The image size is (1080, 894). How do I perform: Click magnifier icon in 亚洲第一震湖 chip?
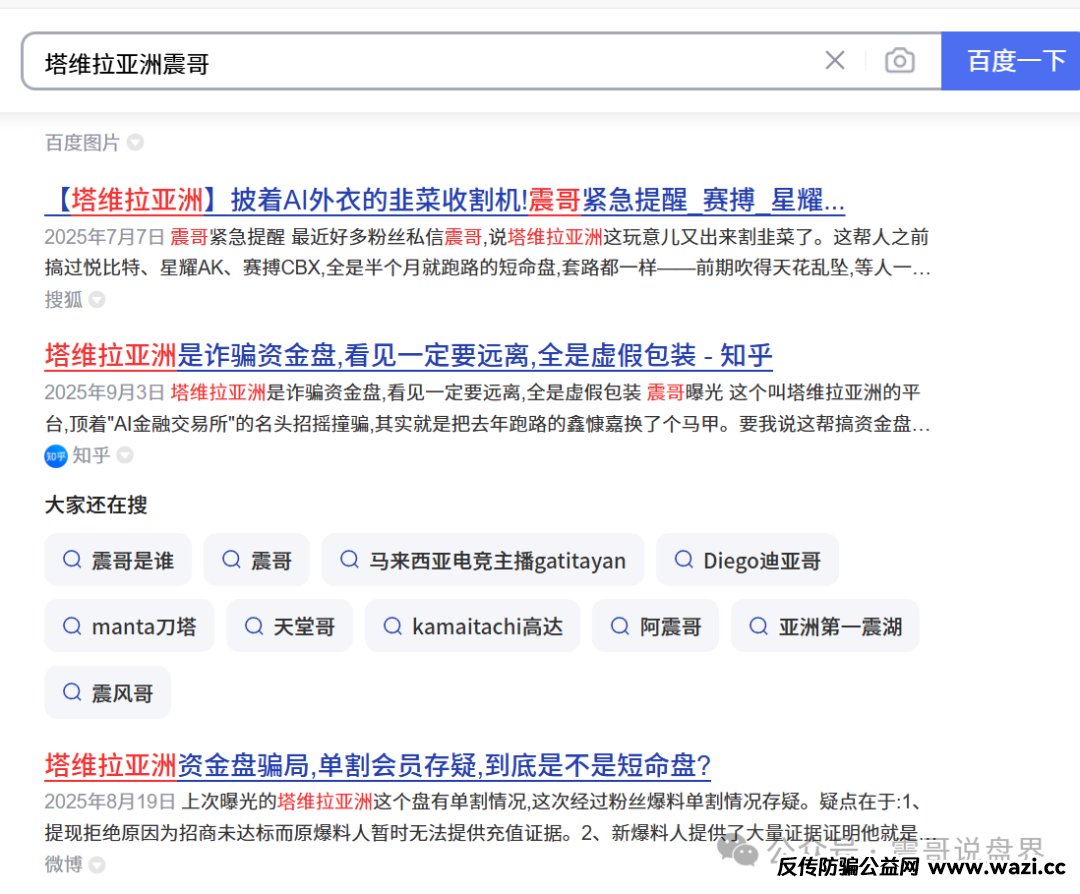click(x=759, y=626)
